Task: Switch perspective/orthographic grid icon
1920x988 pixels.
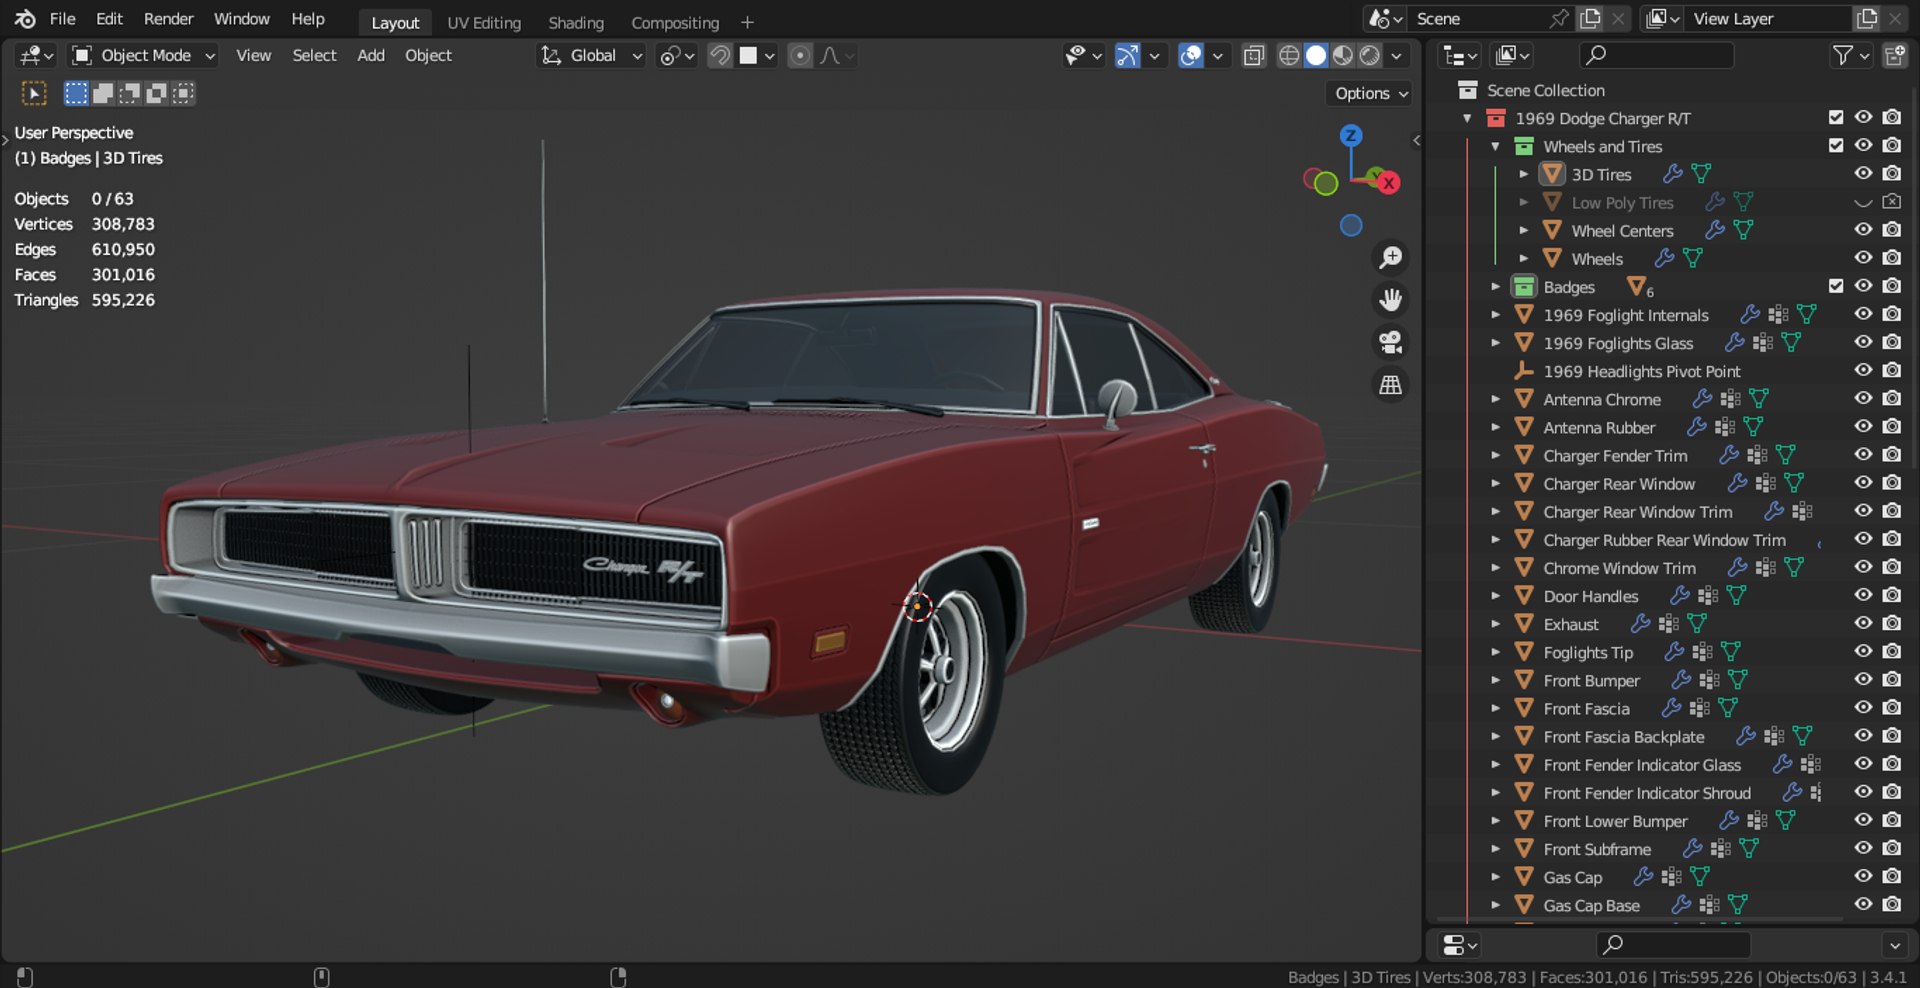Action: pyautogui.click(x=1390, y=385)
